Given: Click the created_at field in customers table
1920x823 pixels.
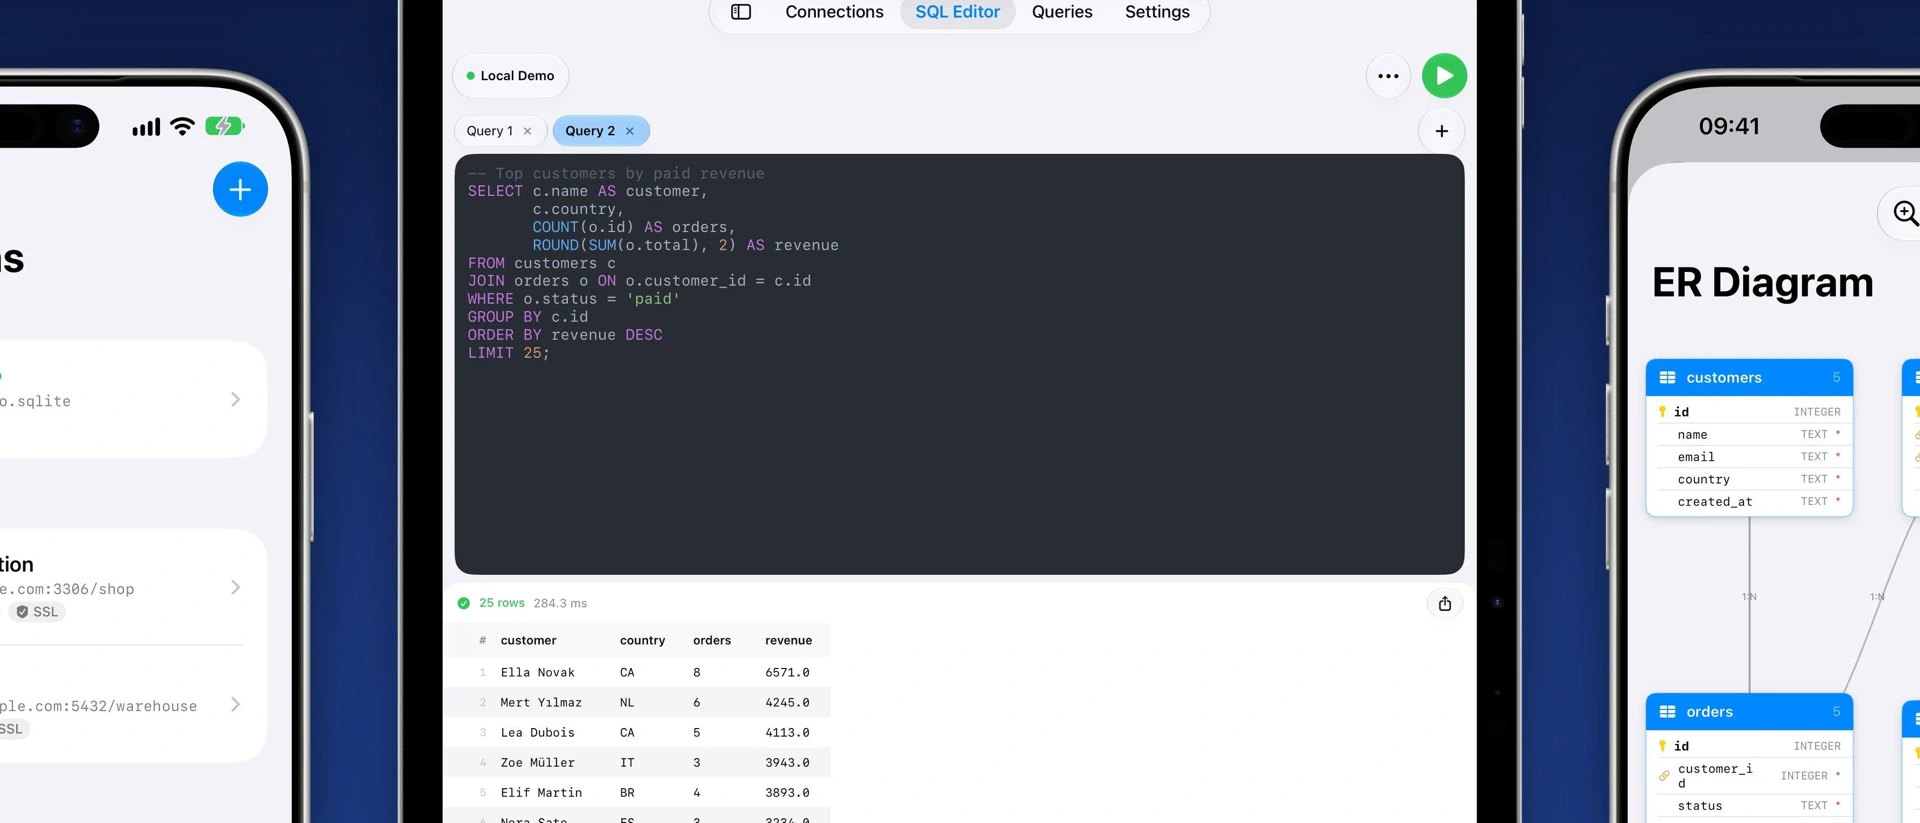Looking at the screenshot, I should (1749, 502).
